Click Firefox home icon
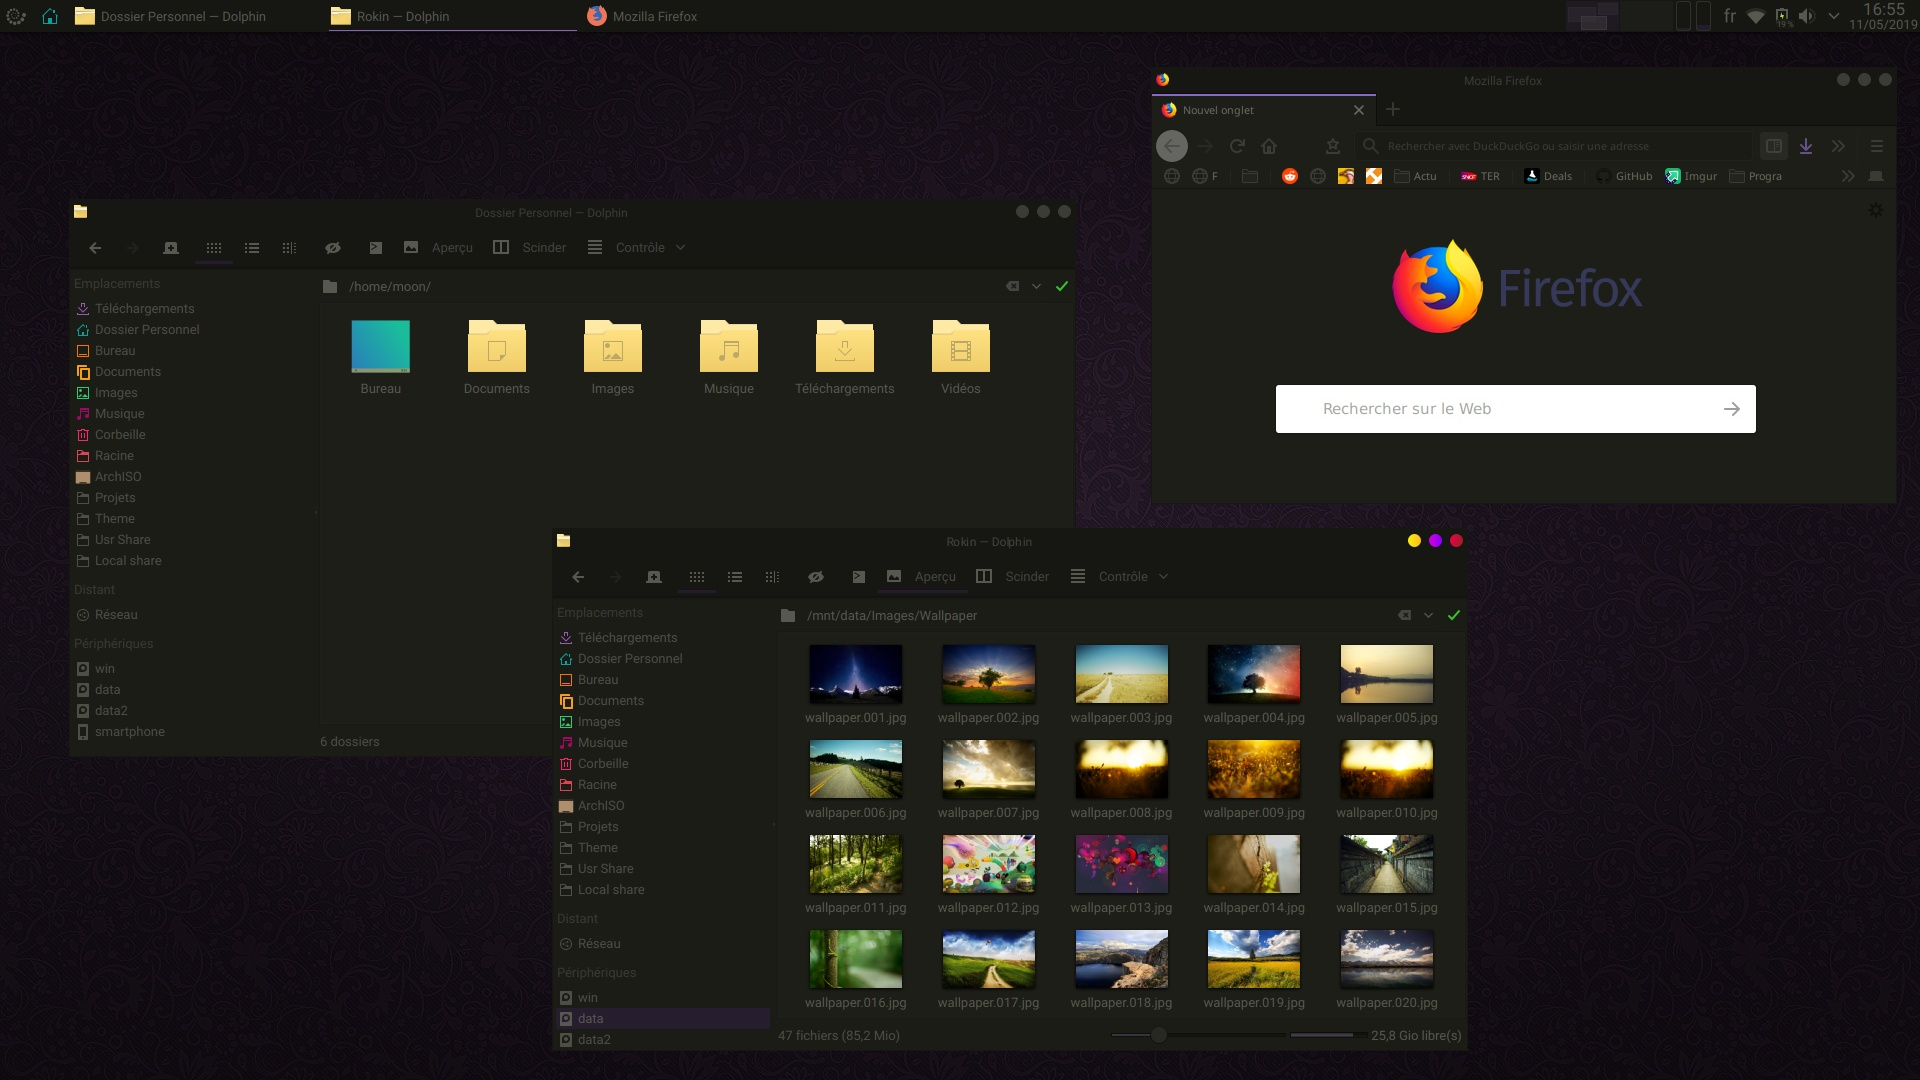Image resolution: width=1920 pixels, height=1080 pixels. point(1269,146)
